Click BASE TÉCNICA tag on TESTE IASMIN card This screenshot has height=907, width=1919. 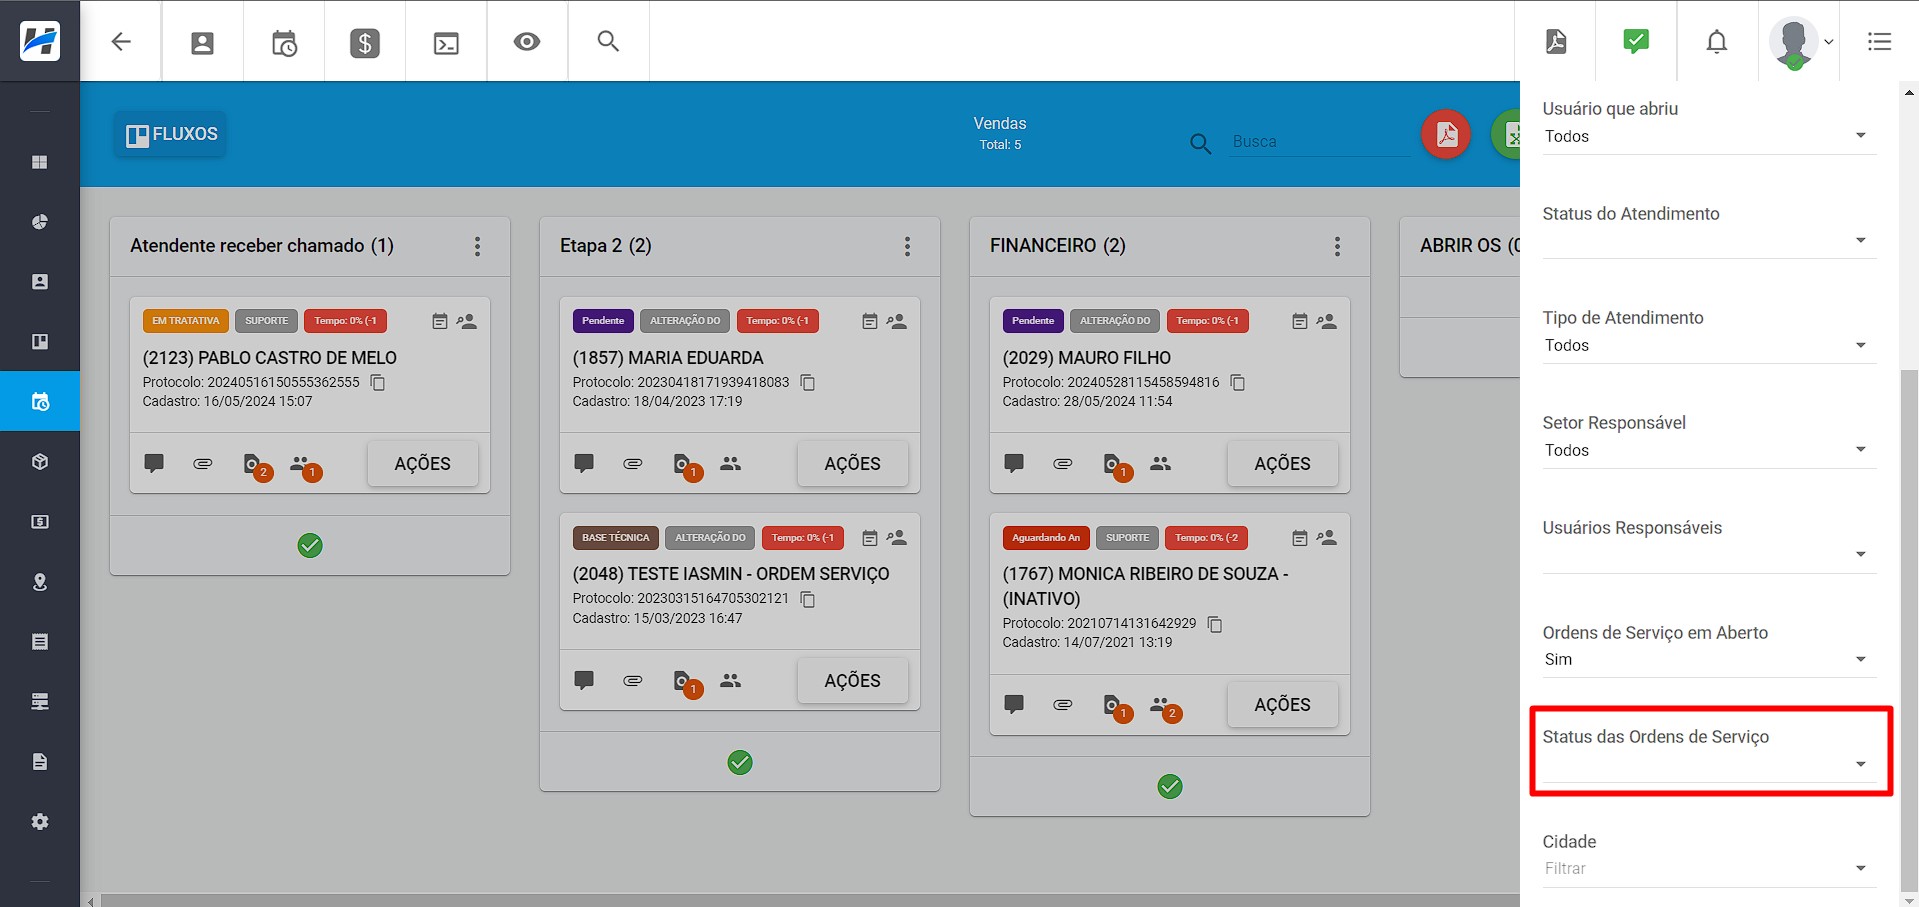[616, 538]
